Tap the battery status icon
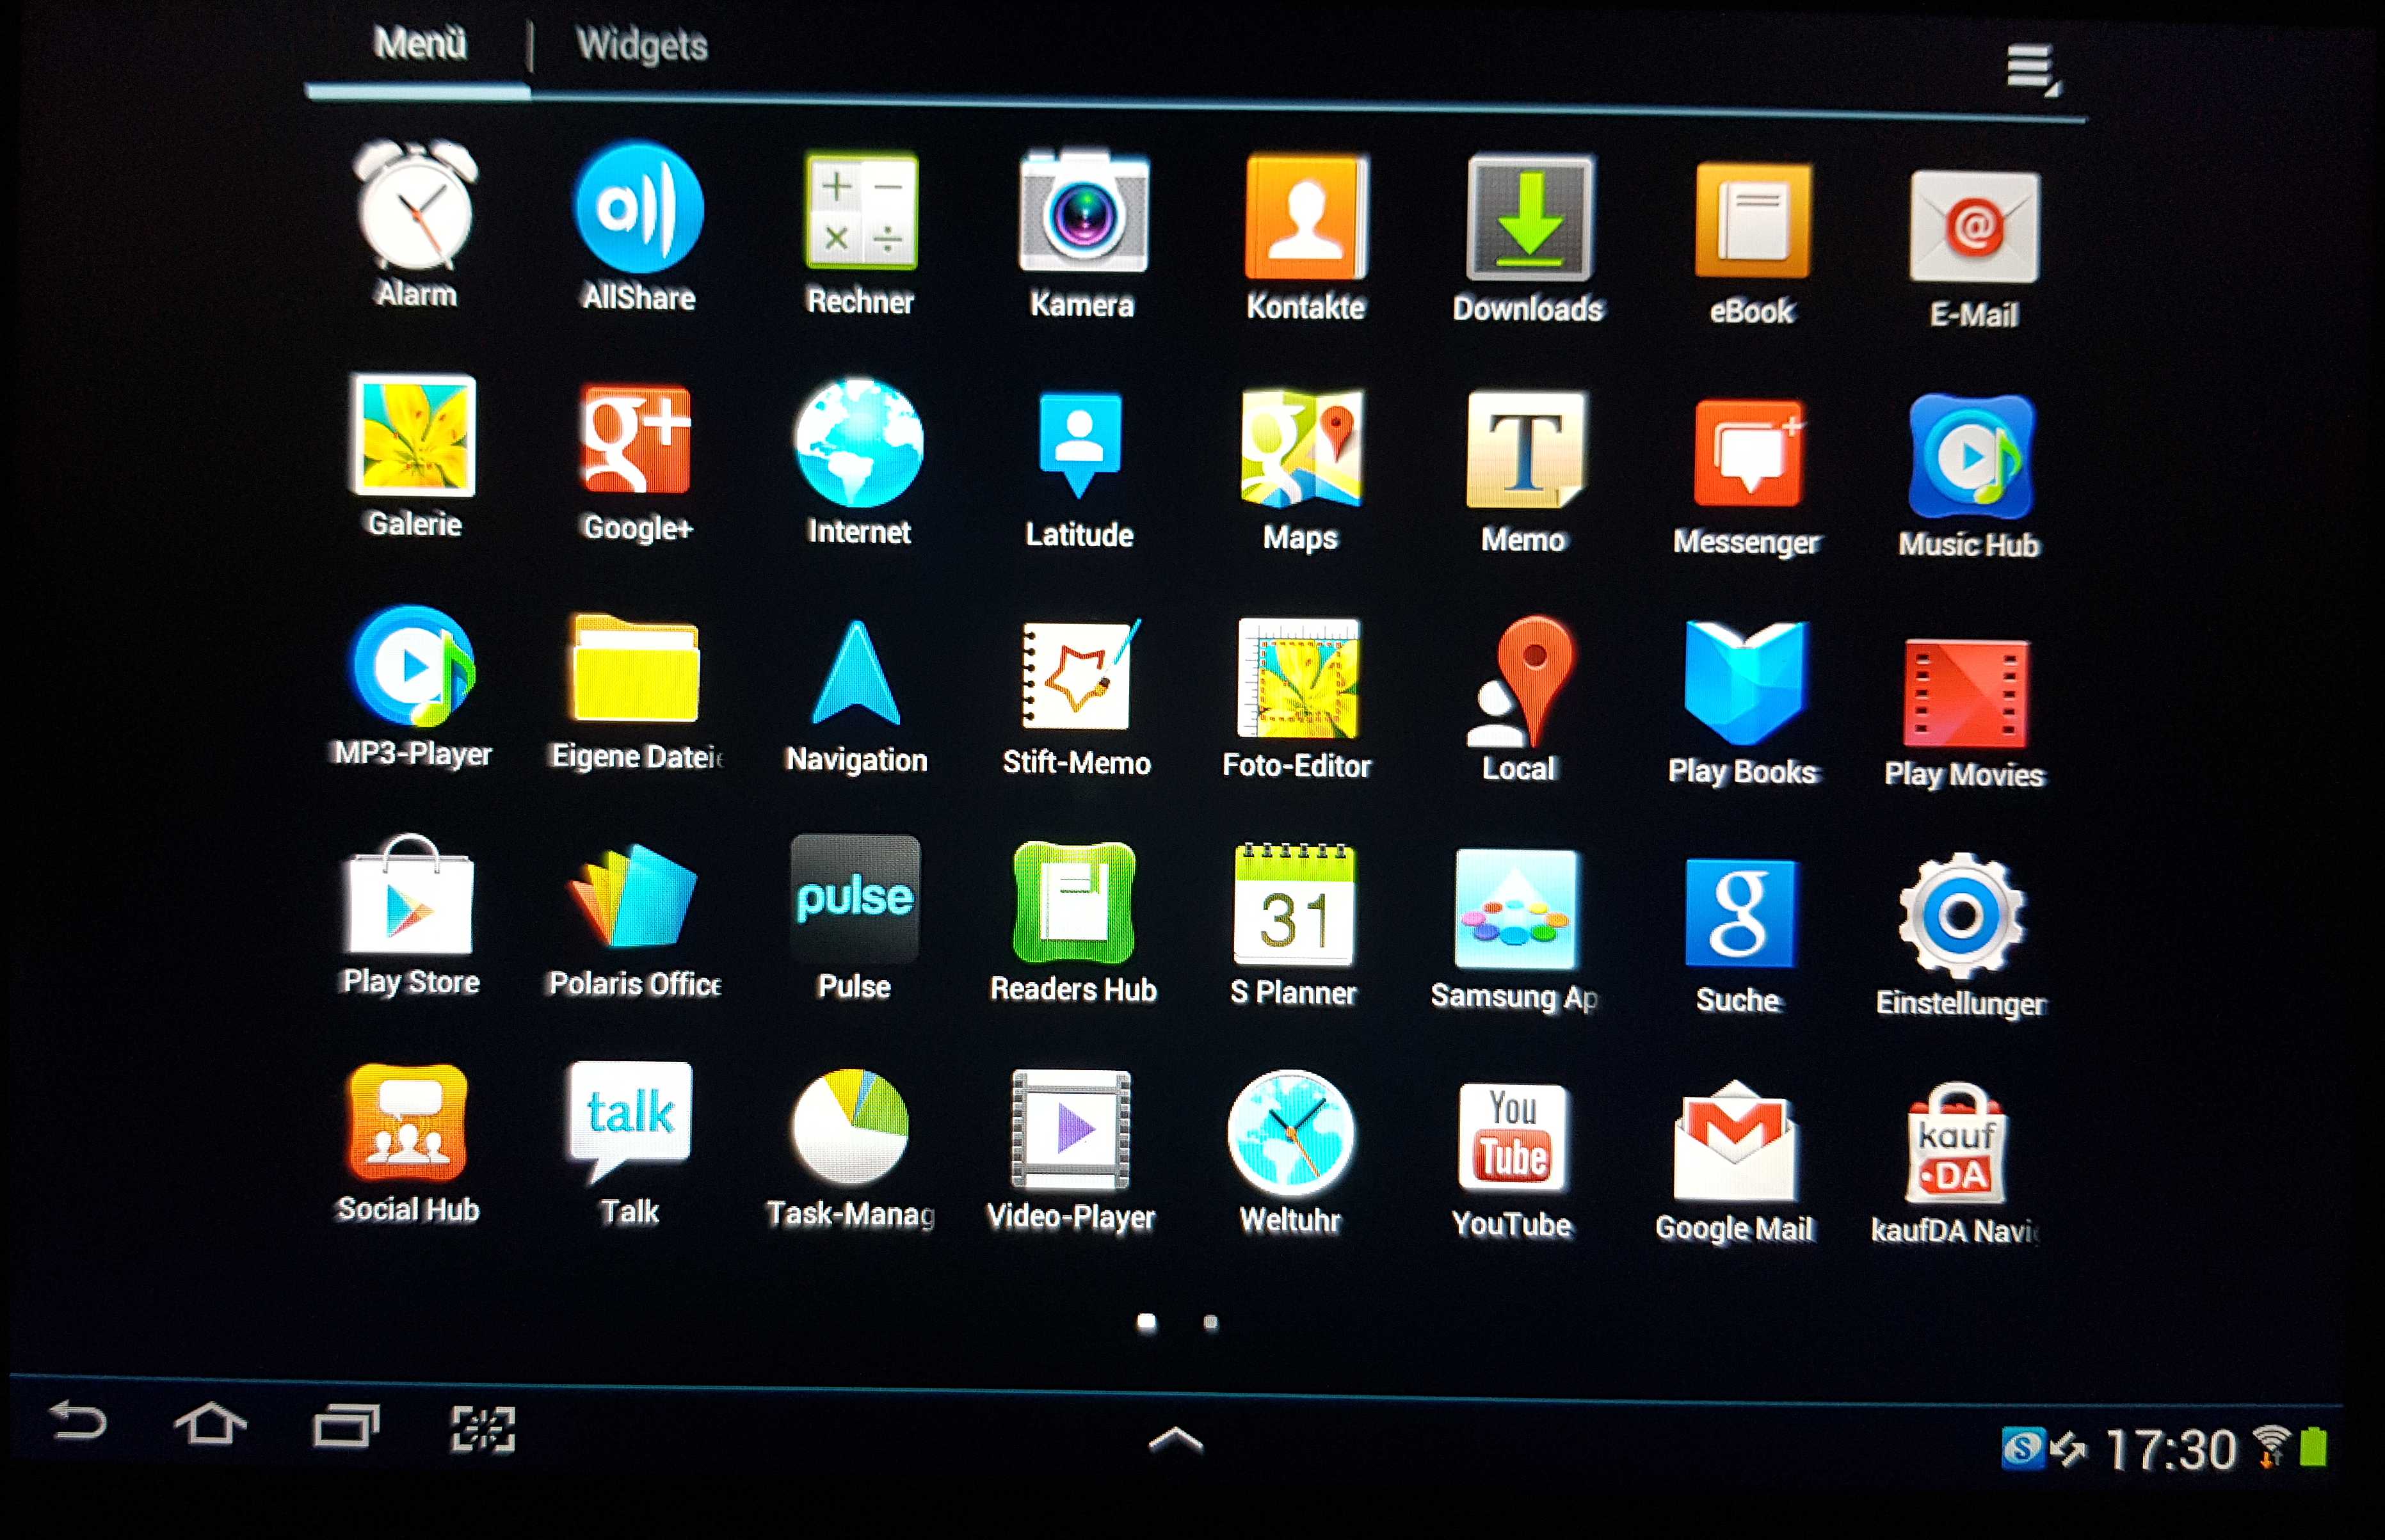Screen dimensions: 2385x1540 (x=2314, y=1447)
